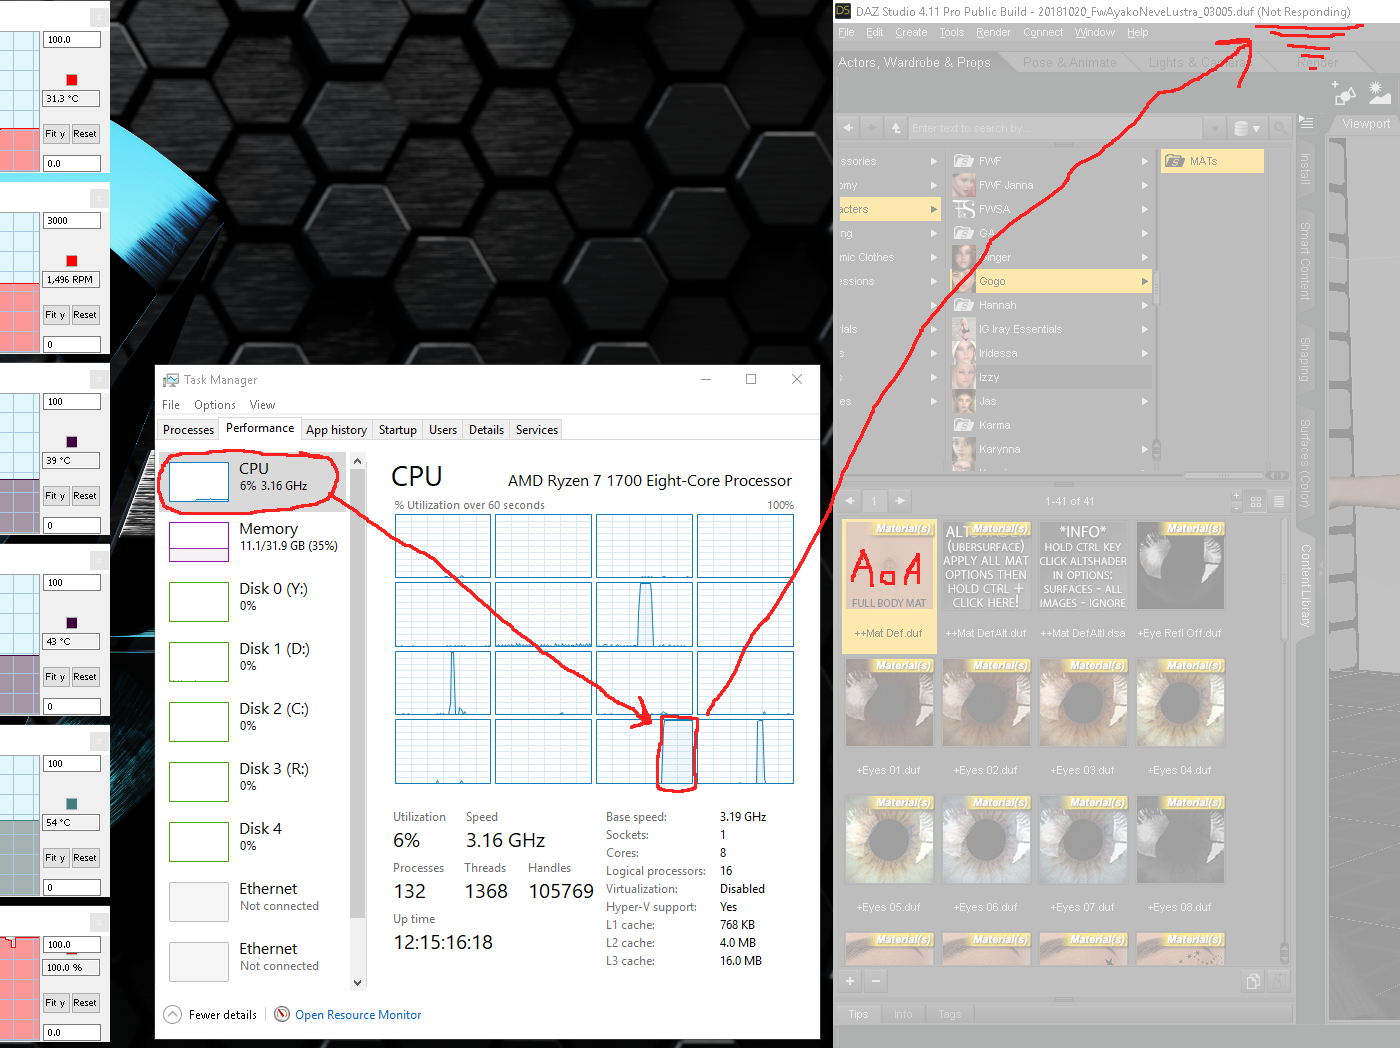Switch to the App history tab
This screenshot has width=1400, height=1048.
click(x=337, y=430)
